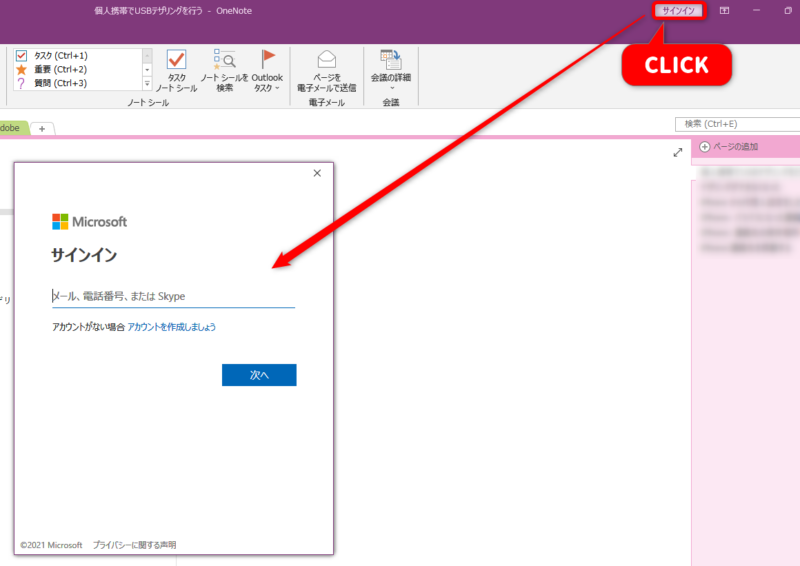
Task: Open プライバシーに関する声明 link
Action: click(135, 545)
